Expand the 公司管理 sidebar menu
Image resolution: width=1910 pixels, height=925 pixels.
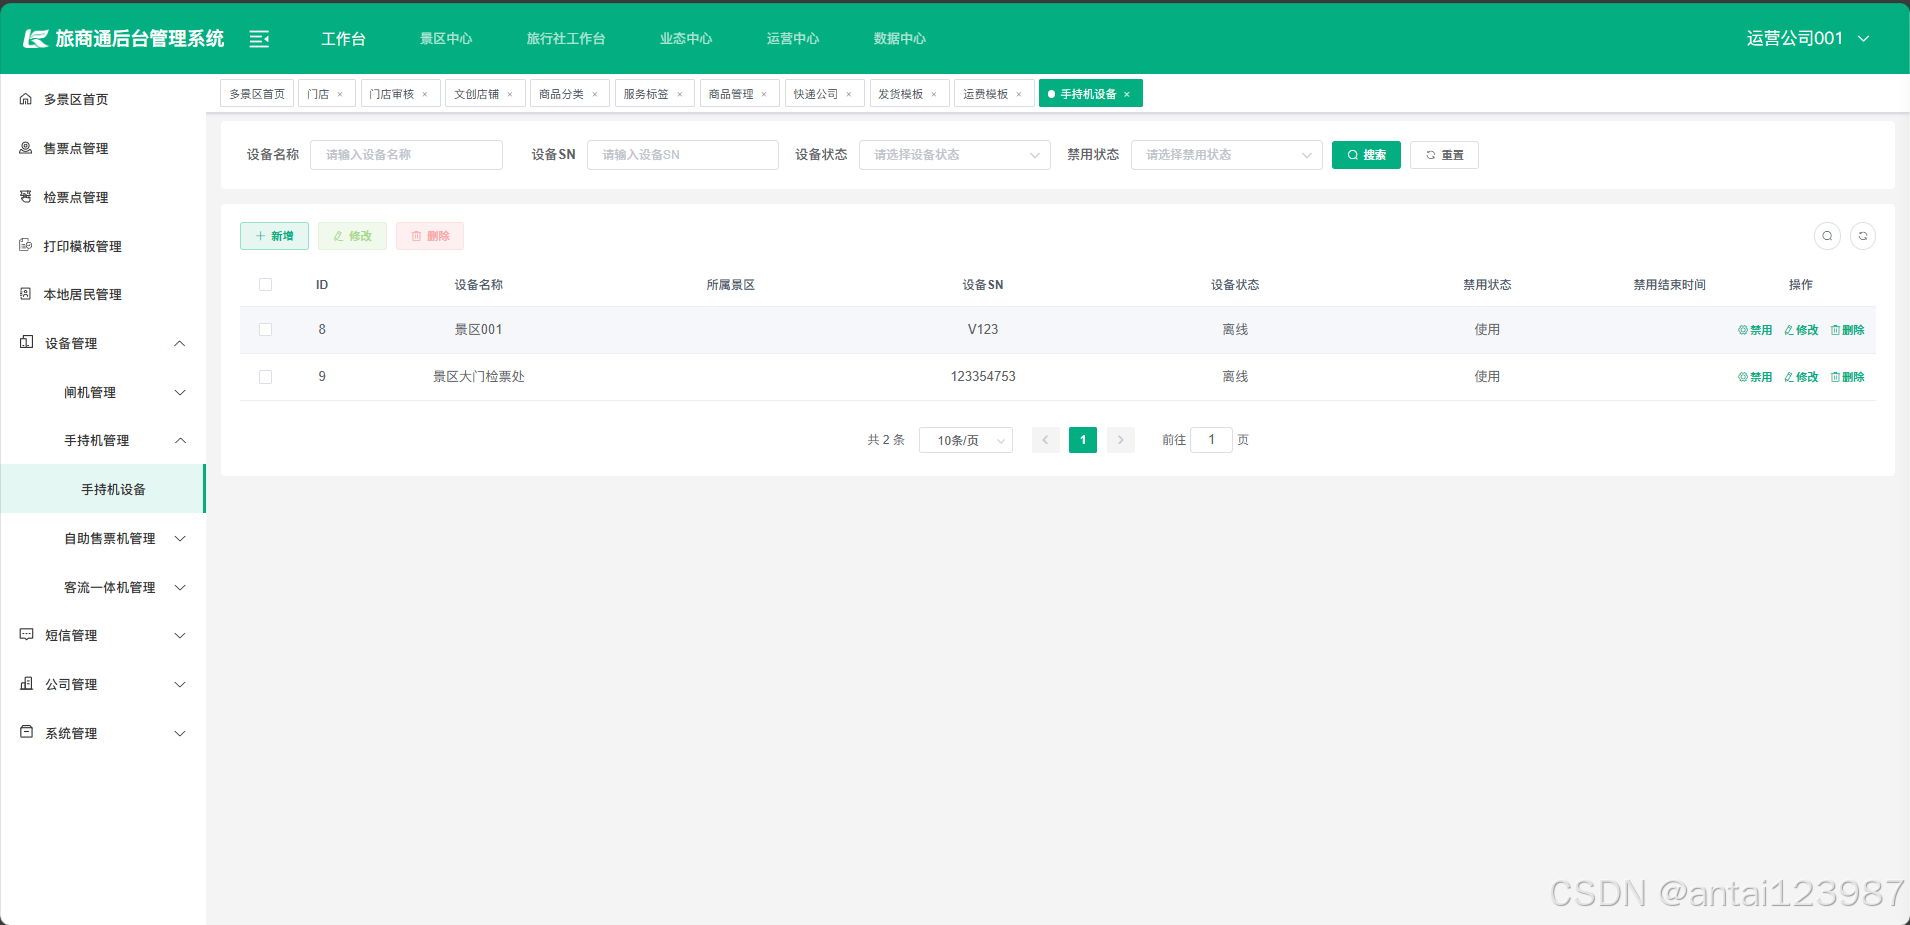pyautogui.click(x=103, y=684)
